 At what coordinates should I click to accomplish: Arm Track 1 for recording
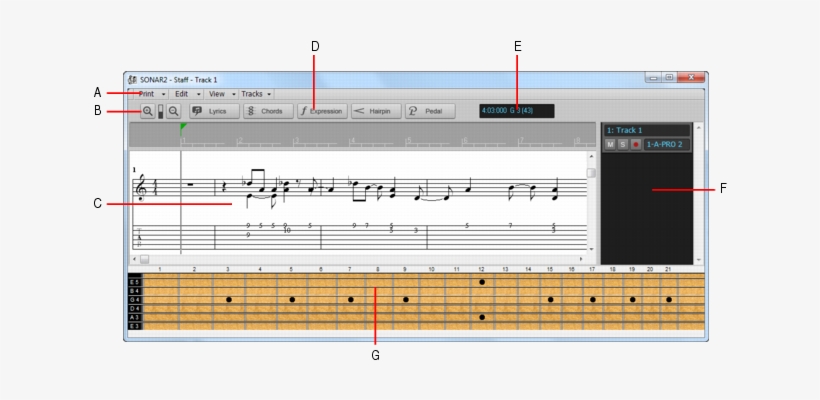click(635, 144)
